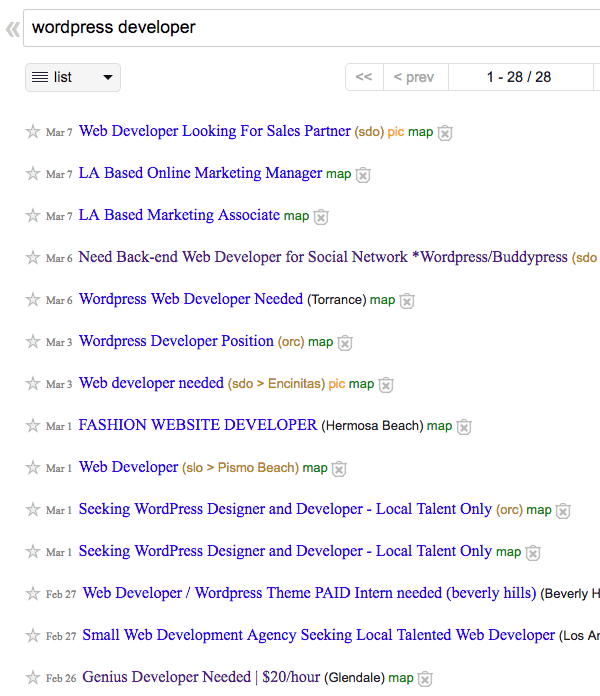
Task: Click the wordpress developer search field
Action: pyautogui.click(x=312, y=28)
